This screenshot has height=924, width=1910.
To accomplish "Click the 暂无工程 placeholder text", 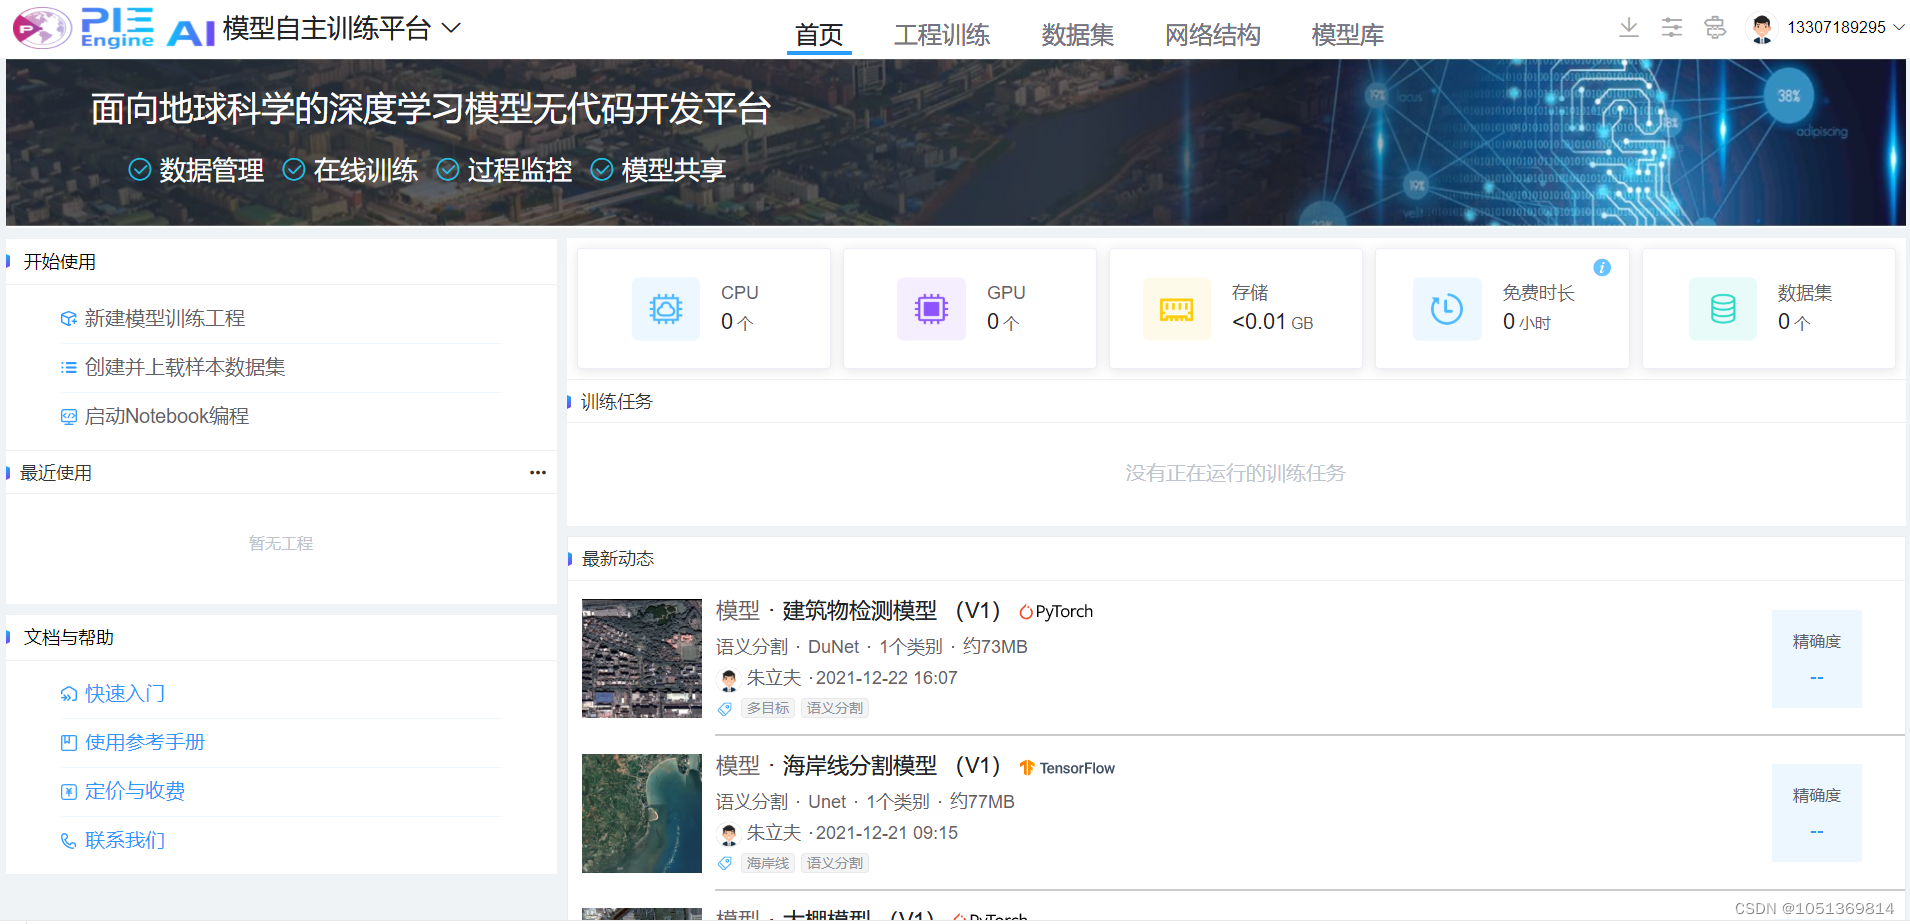I will tap(281, 543).
